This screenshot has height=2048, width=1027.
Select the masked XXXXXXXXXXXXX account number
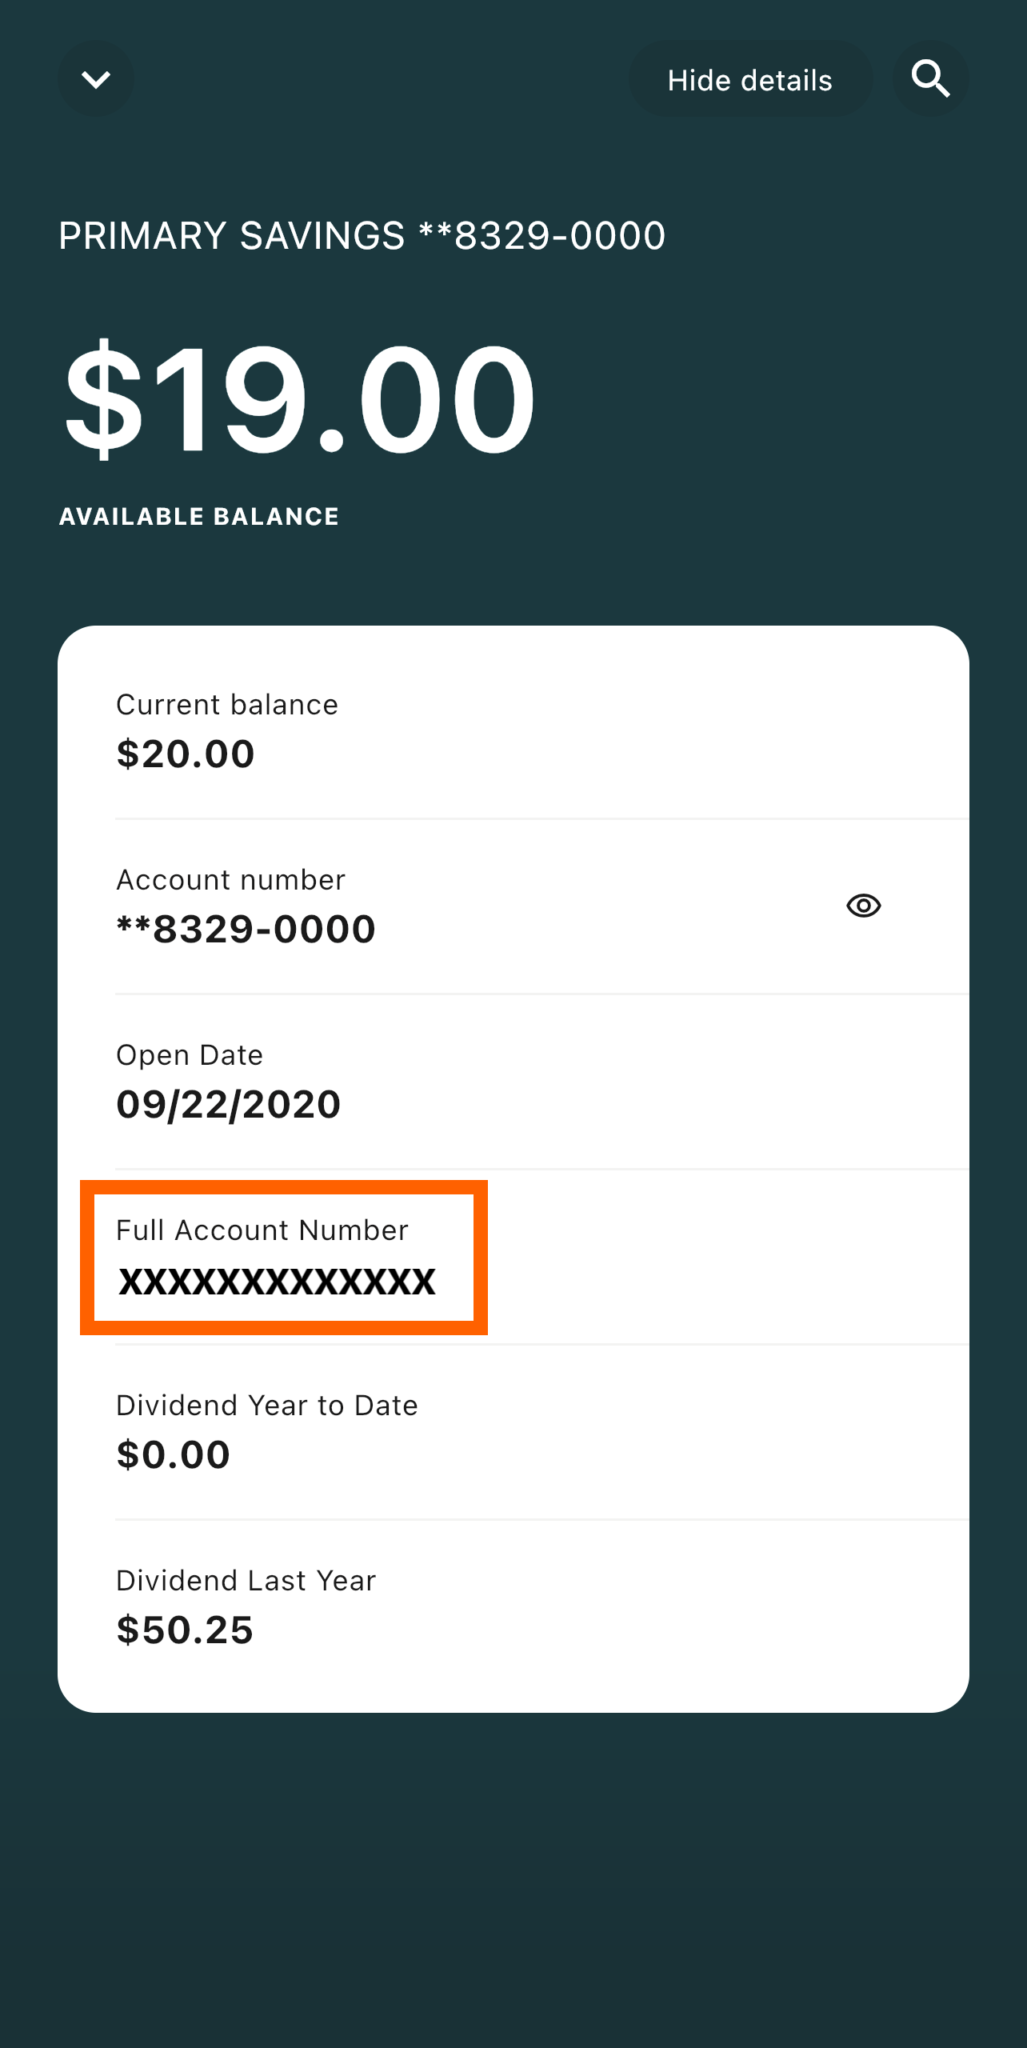click(x=276, y=1282)
